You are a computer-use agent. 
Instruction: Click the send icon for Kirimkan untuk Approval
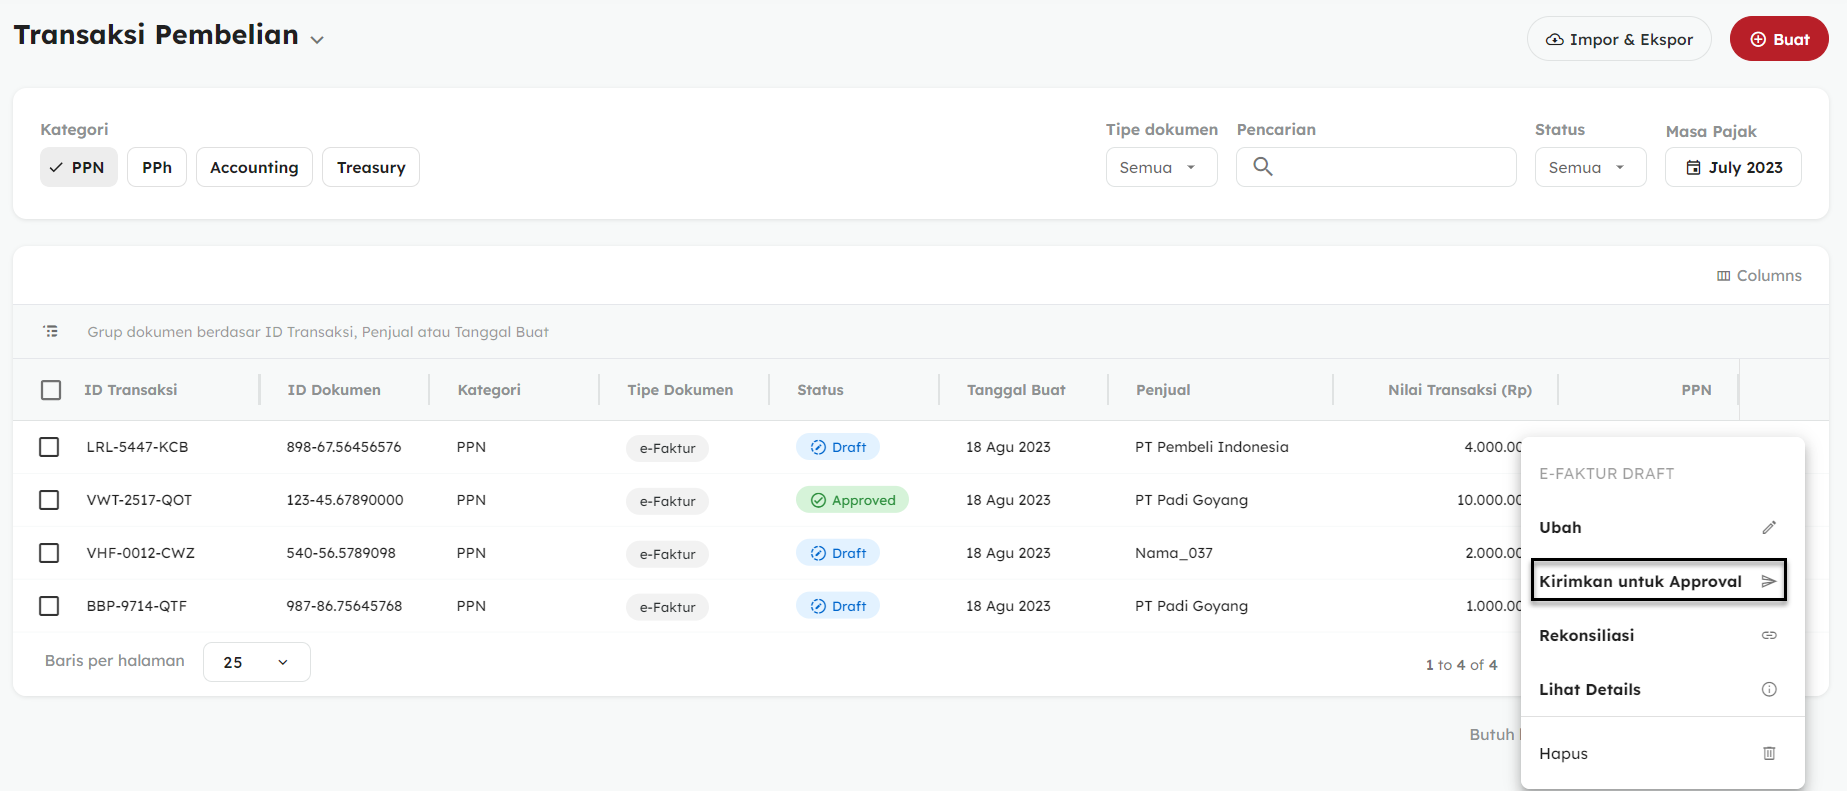(1768, 581)
